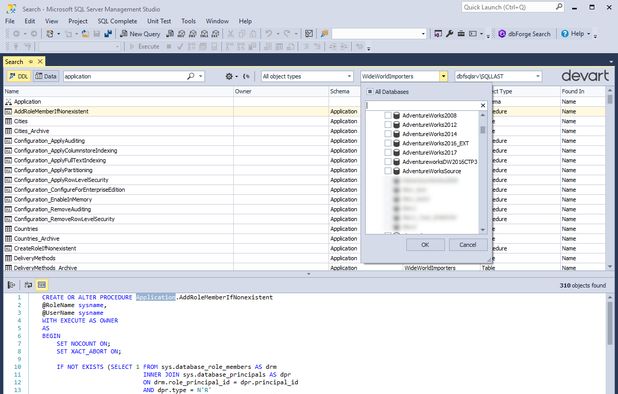
Task: Click the blue Help question icon
Action: click(565, 34)
